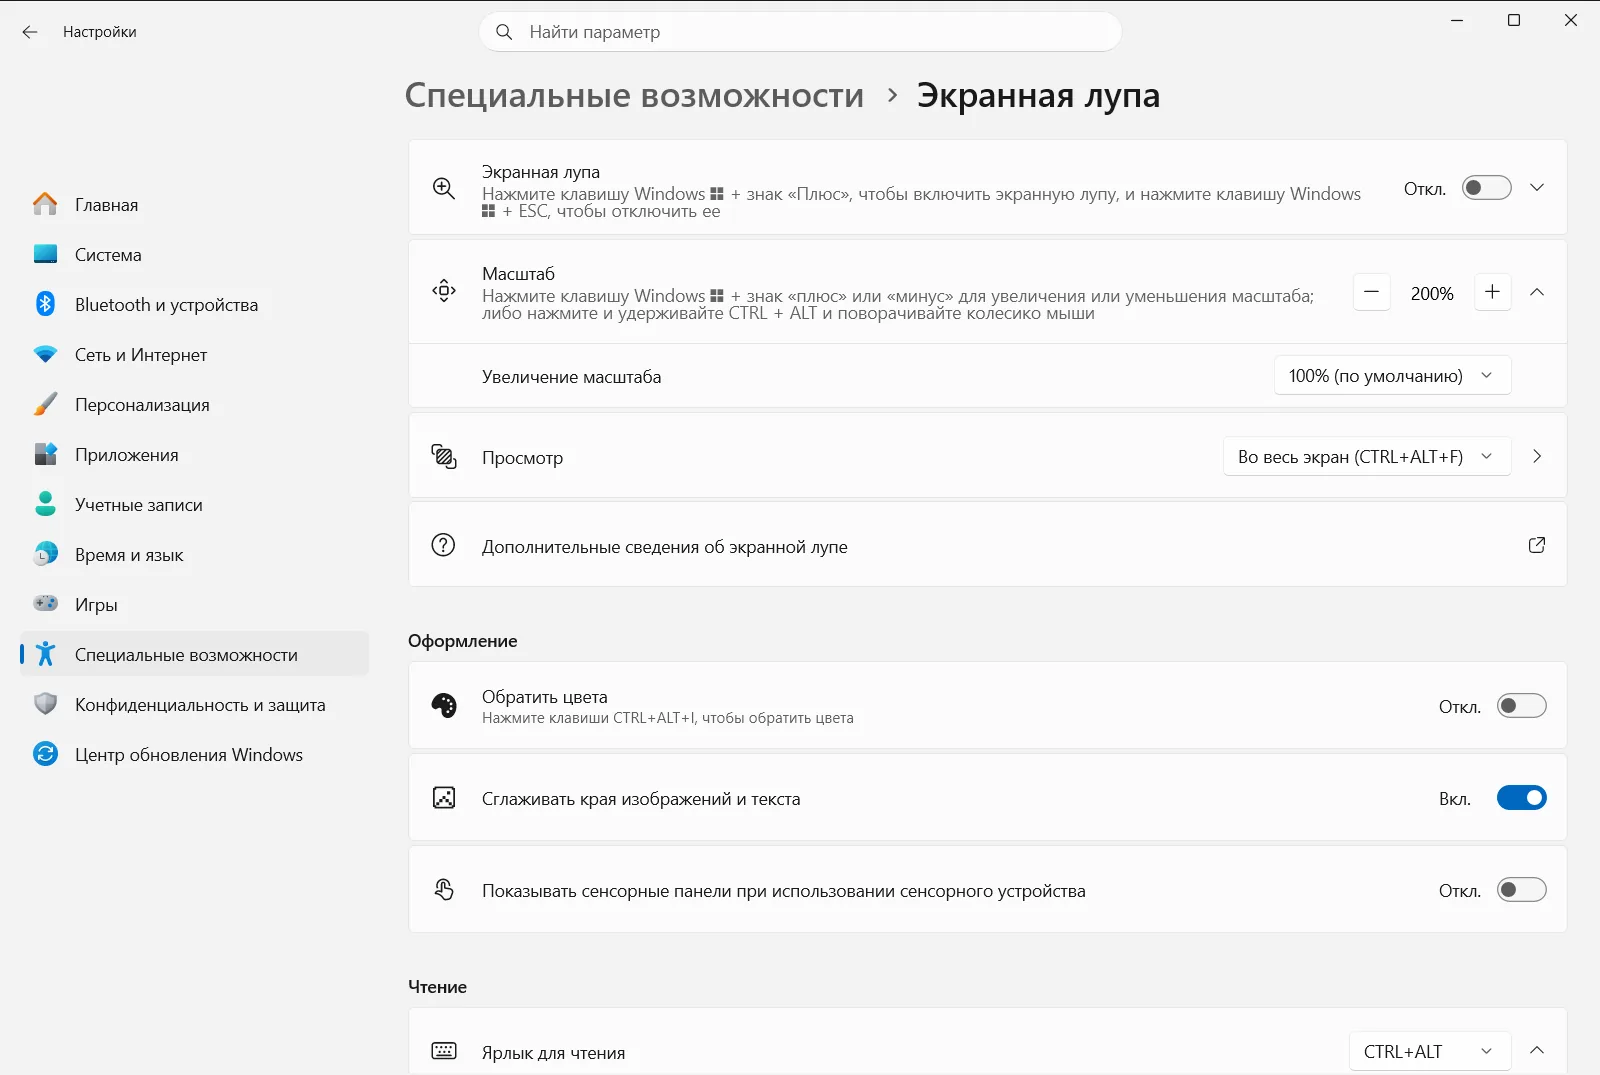The width and height of the screenshot is (1600, 1075).
Task: Open the Ярлык для чтения CTRL+ALT dropdown
Action: point(1429,1052)
